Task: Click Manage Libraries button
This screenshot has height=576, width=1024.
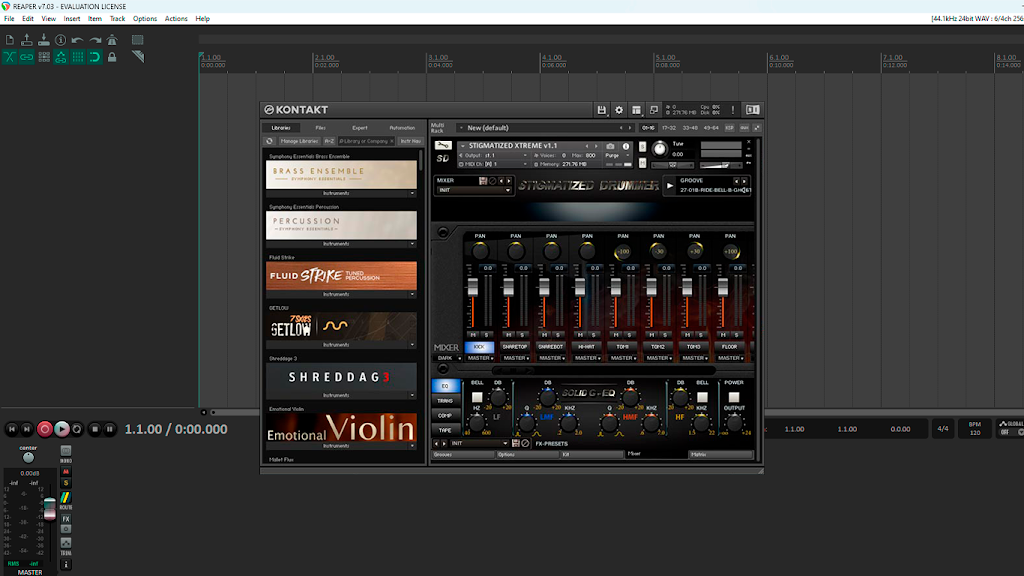Action: 299,141
